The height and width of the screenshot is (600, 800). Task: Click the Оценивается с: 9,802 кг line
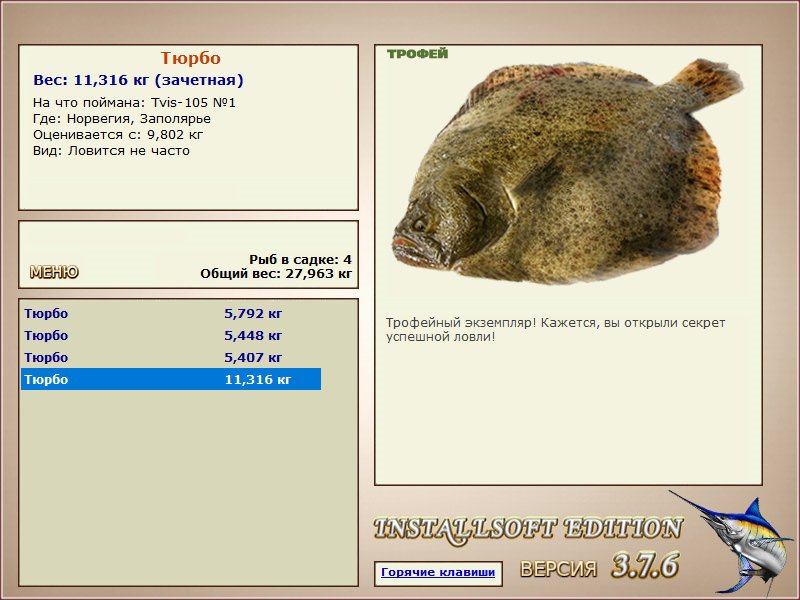pos(118,135)
